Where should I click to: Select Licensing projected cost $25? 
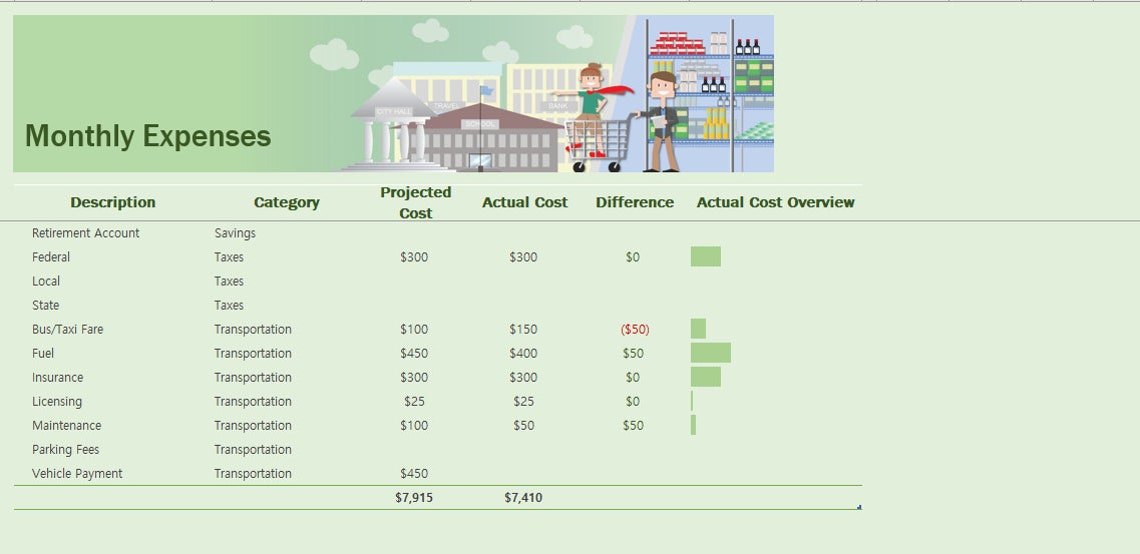coord(414,401)
